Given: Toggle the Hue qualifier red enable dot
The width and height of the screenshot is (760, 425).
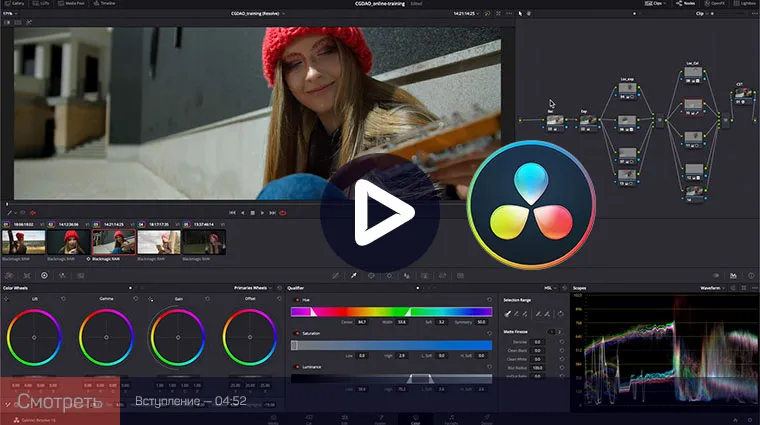Looking at the screenshot, I should click(x=295, y=298).
